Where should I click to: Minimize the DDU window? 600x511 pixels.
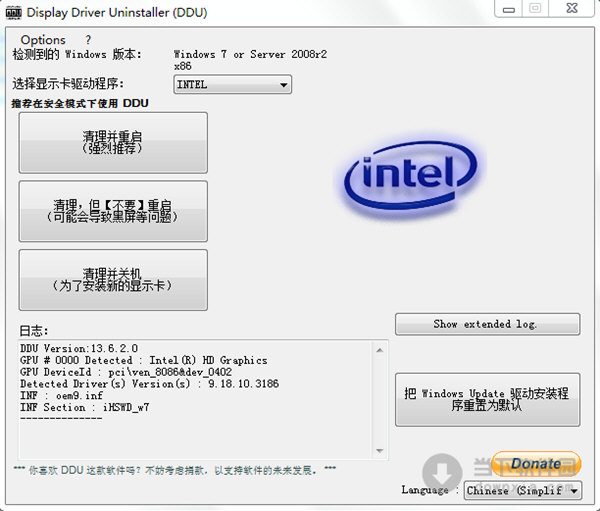point(509,9)
